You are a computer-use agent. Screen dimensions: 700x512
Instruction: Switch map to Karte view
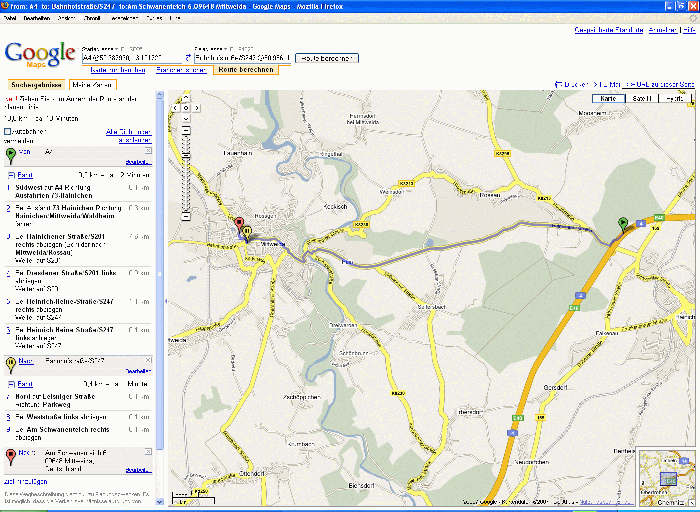608,98
